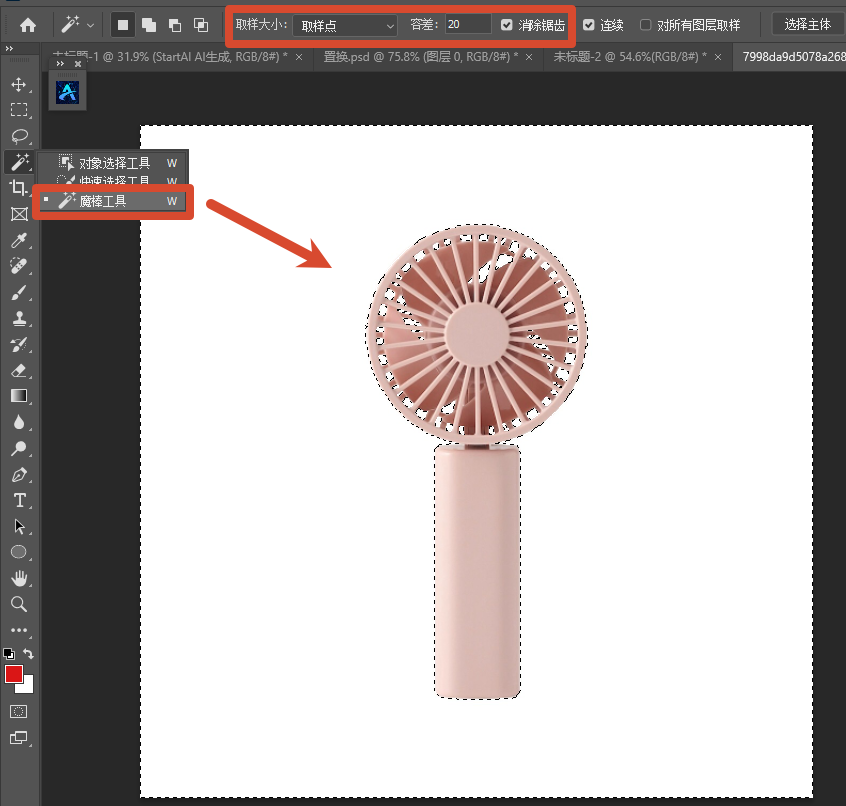Viewport: 846px width, 806px height.
Task: Expand the toolbar double-arrow toggle
Action: coord(9,49)
